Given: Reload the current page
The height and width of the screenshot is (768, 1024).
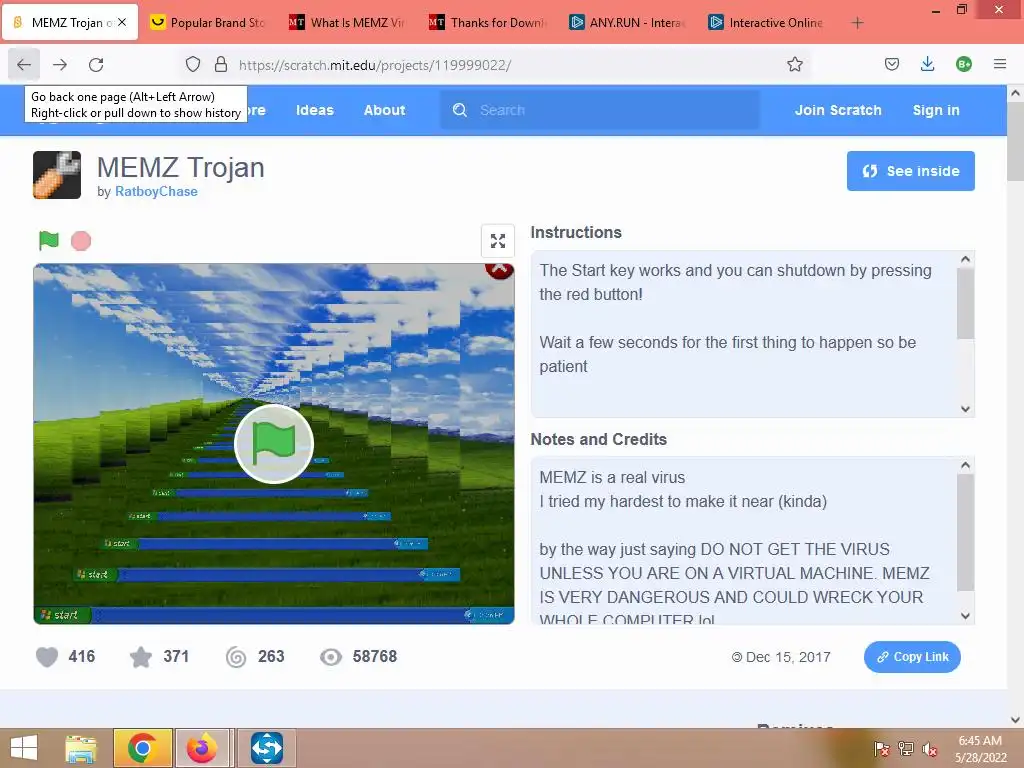Looking at the screenshot, I should 96,65.
